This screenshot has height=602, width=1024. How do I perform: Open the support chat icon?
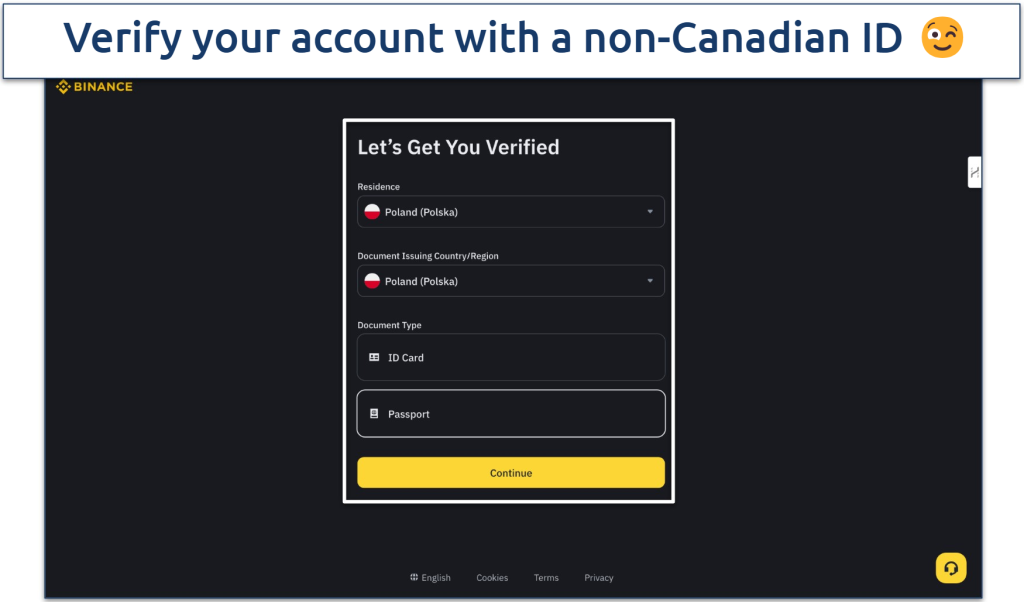(x=951, y=568)
